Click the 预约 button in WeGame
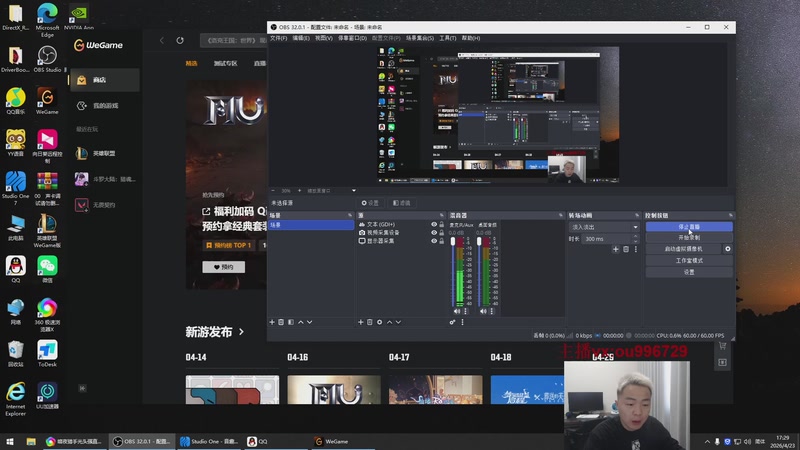This screenshot has width=800, height=450. pyautogui.click(x=223, y=267)
